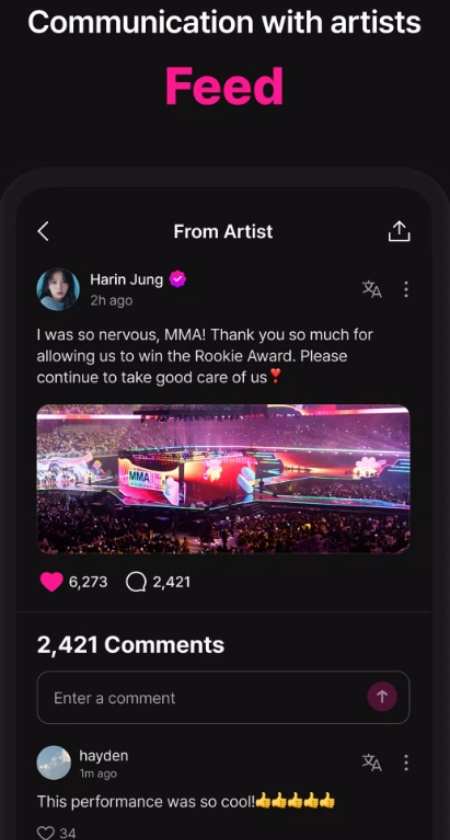View the MMA stage photo in full
This screenshot has height=840, width=450.
(223, 479)
